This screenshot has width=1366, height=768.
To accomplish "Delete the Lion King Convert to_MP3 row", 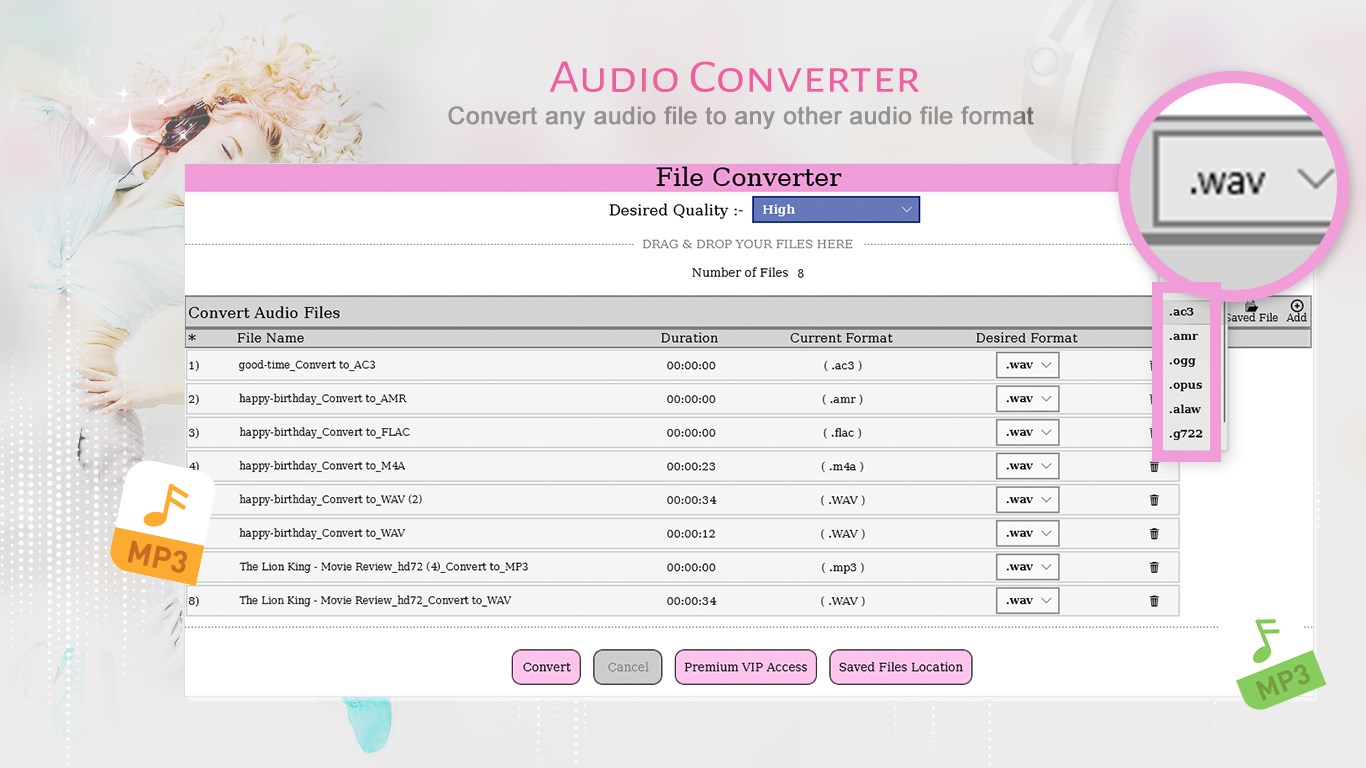I will click(1154, 567).
